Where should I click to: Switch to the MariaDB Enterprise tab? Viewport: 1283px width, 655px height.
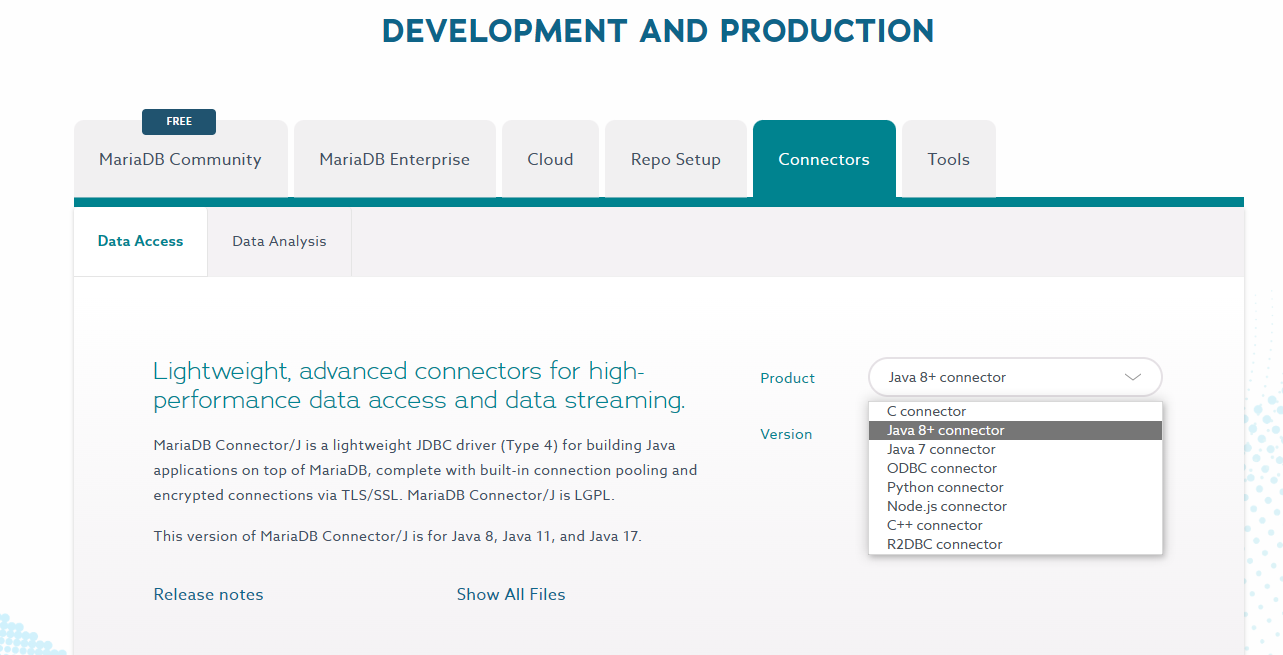point(395,159)
